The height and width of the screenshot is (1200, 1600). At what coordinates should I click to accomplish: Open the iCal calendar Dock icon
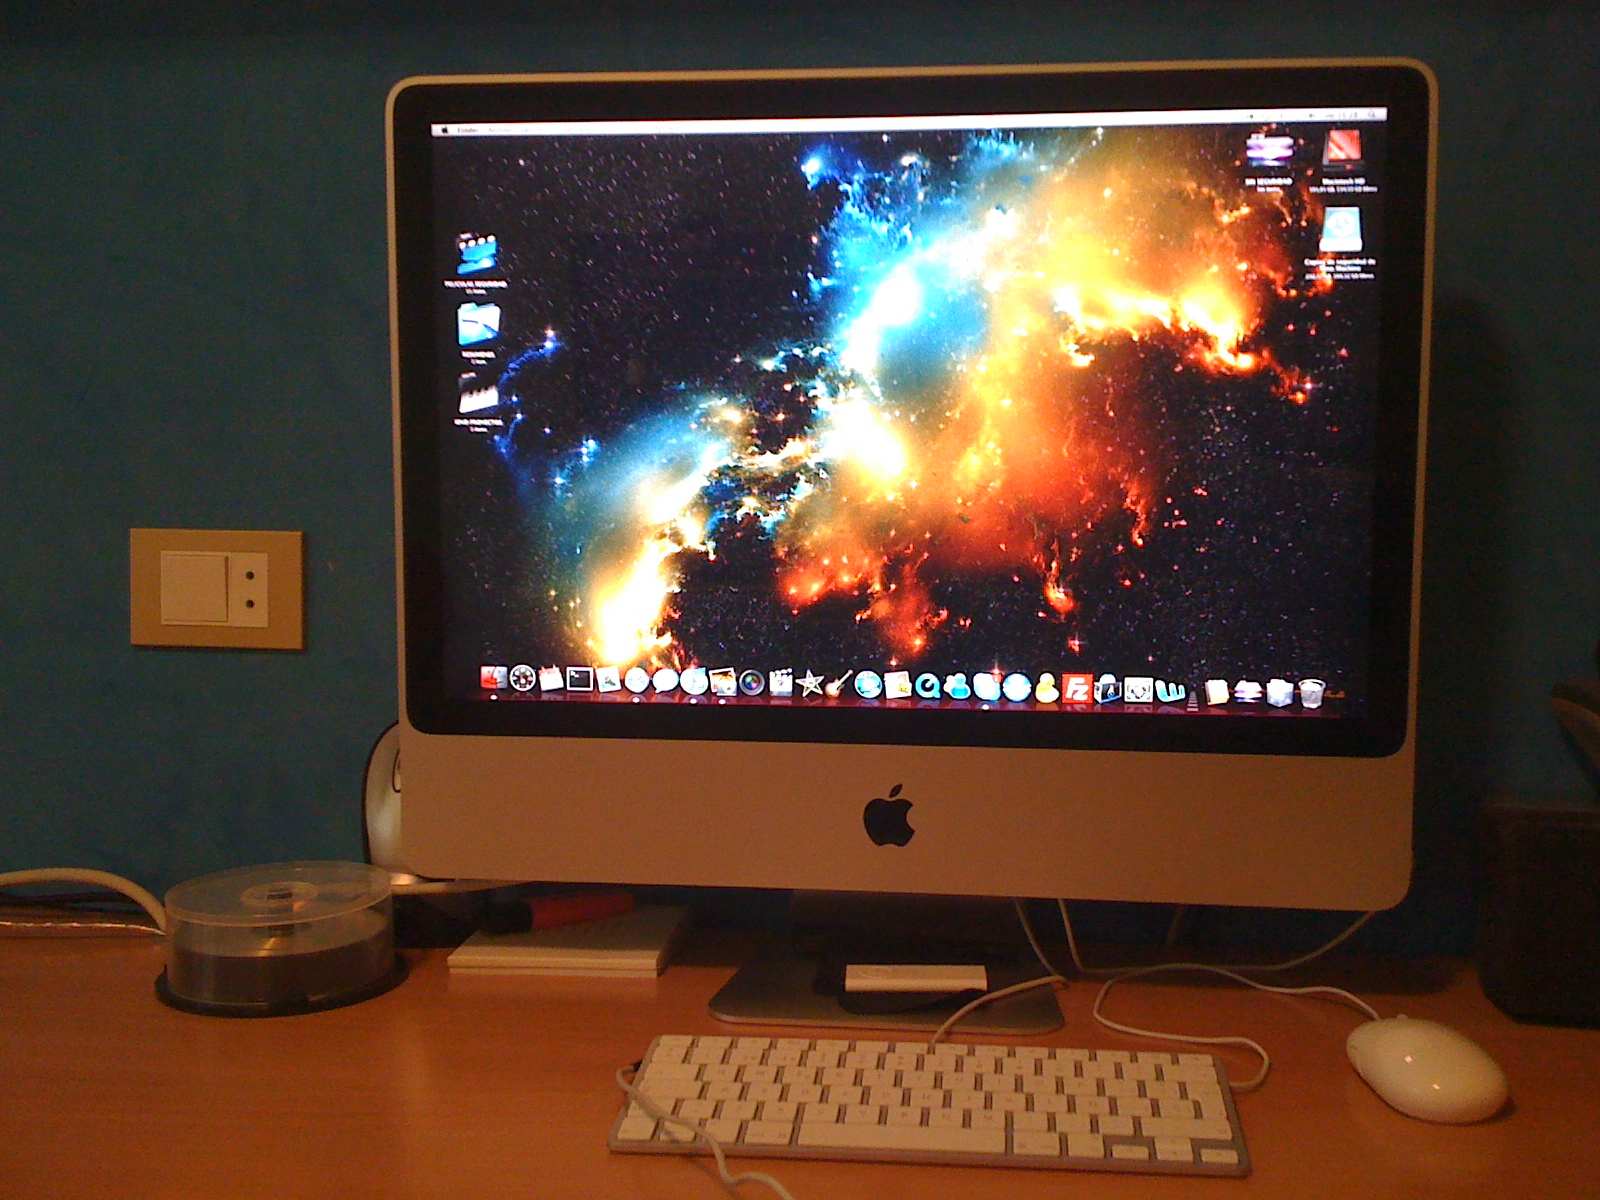click(551, 679)
